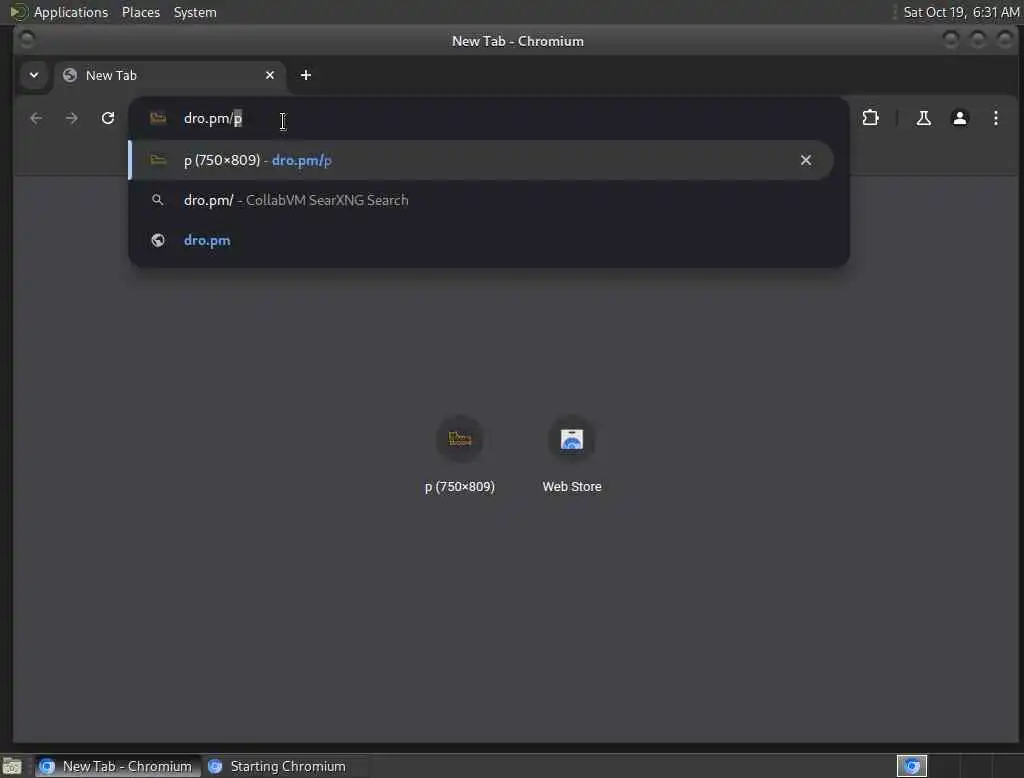This screenshot has width=1024, height=778.
Task: Click the show desktop icon in taskbar
Action: pos(12,766)
